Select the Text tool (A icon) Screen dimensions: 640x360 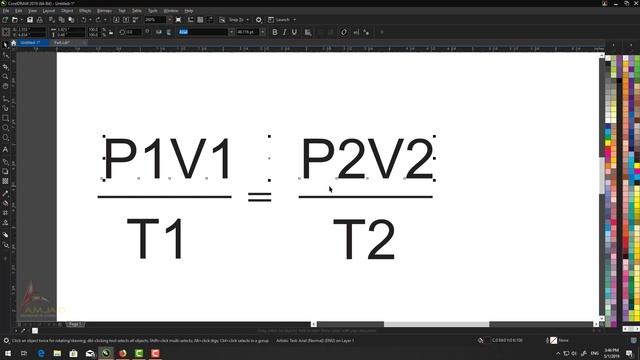pyautogui.click(x=5, y=149)
